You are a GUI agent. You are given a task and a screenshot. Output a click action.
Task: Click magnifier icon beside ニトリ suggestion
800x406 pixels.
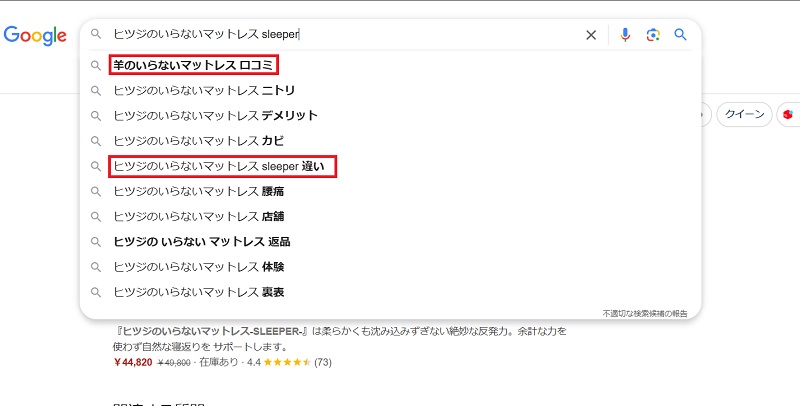click(96, 91)
